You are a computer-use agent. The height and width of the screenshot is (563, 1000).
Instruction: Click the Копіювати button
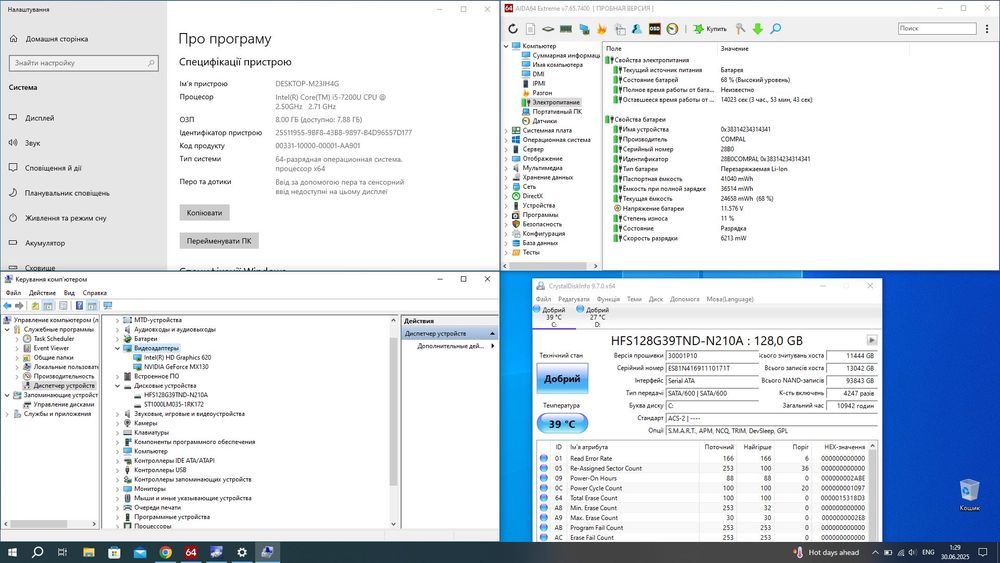point(205,212)
